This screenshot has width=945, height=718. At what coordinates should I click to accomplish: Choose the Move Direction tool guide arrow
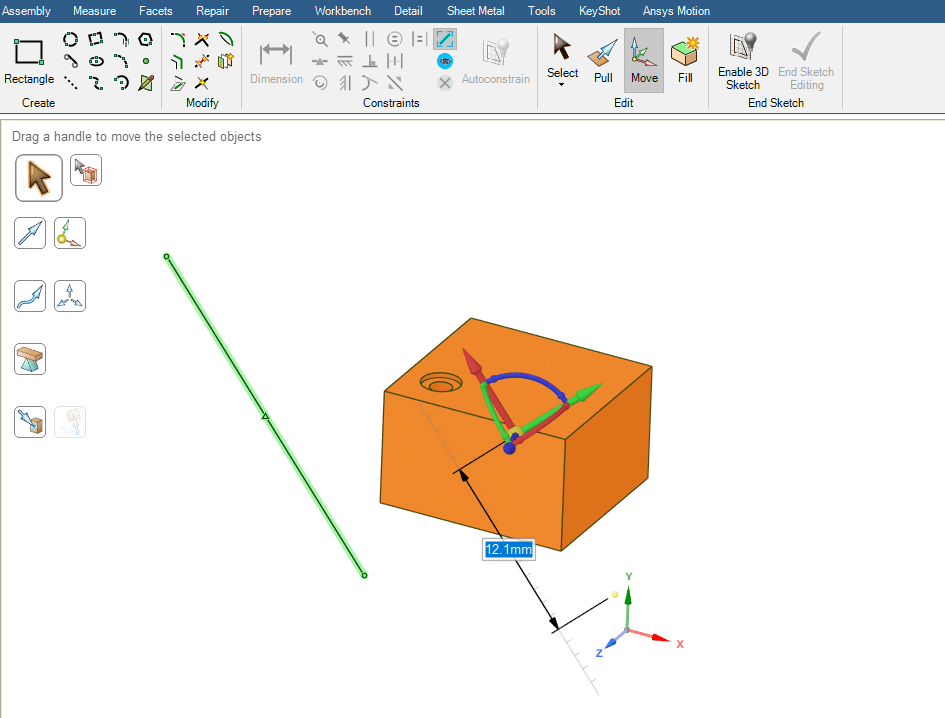pyautogui.click(x=30, y=233)
